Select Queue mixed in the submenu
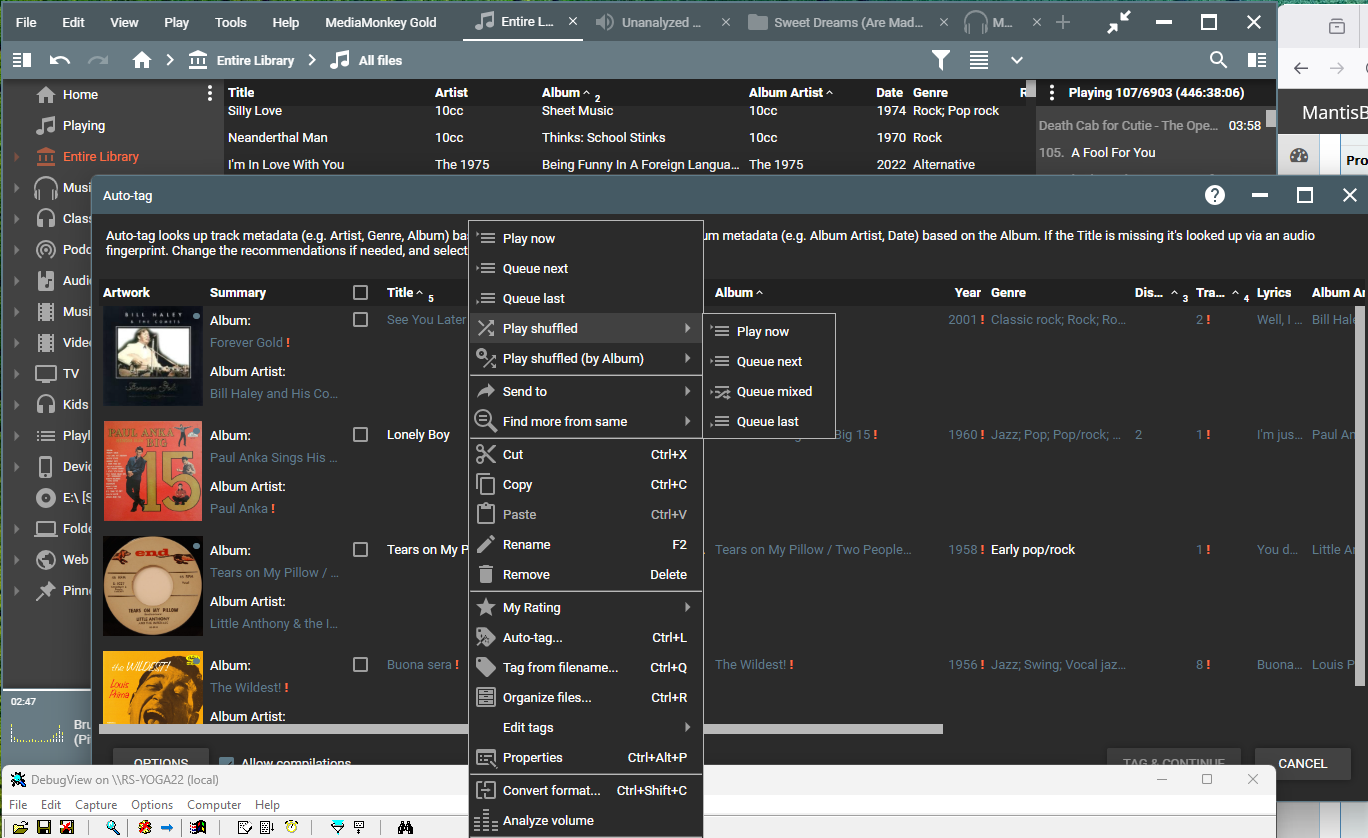This screenshot has width=1368, height=838. [773, 392]
